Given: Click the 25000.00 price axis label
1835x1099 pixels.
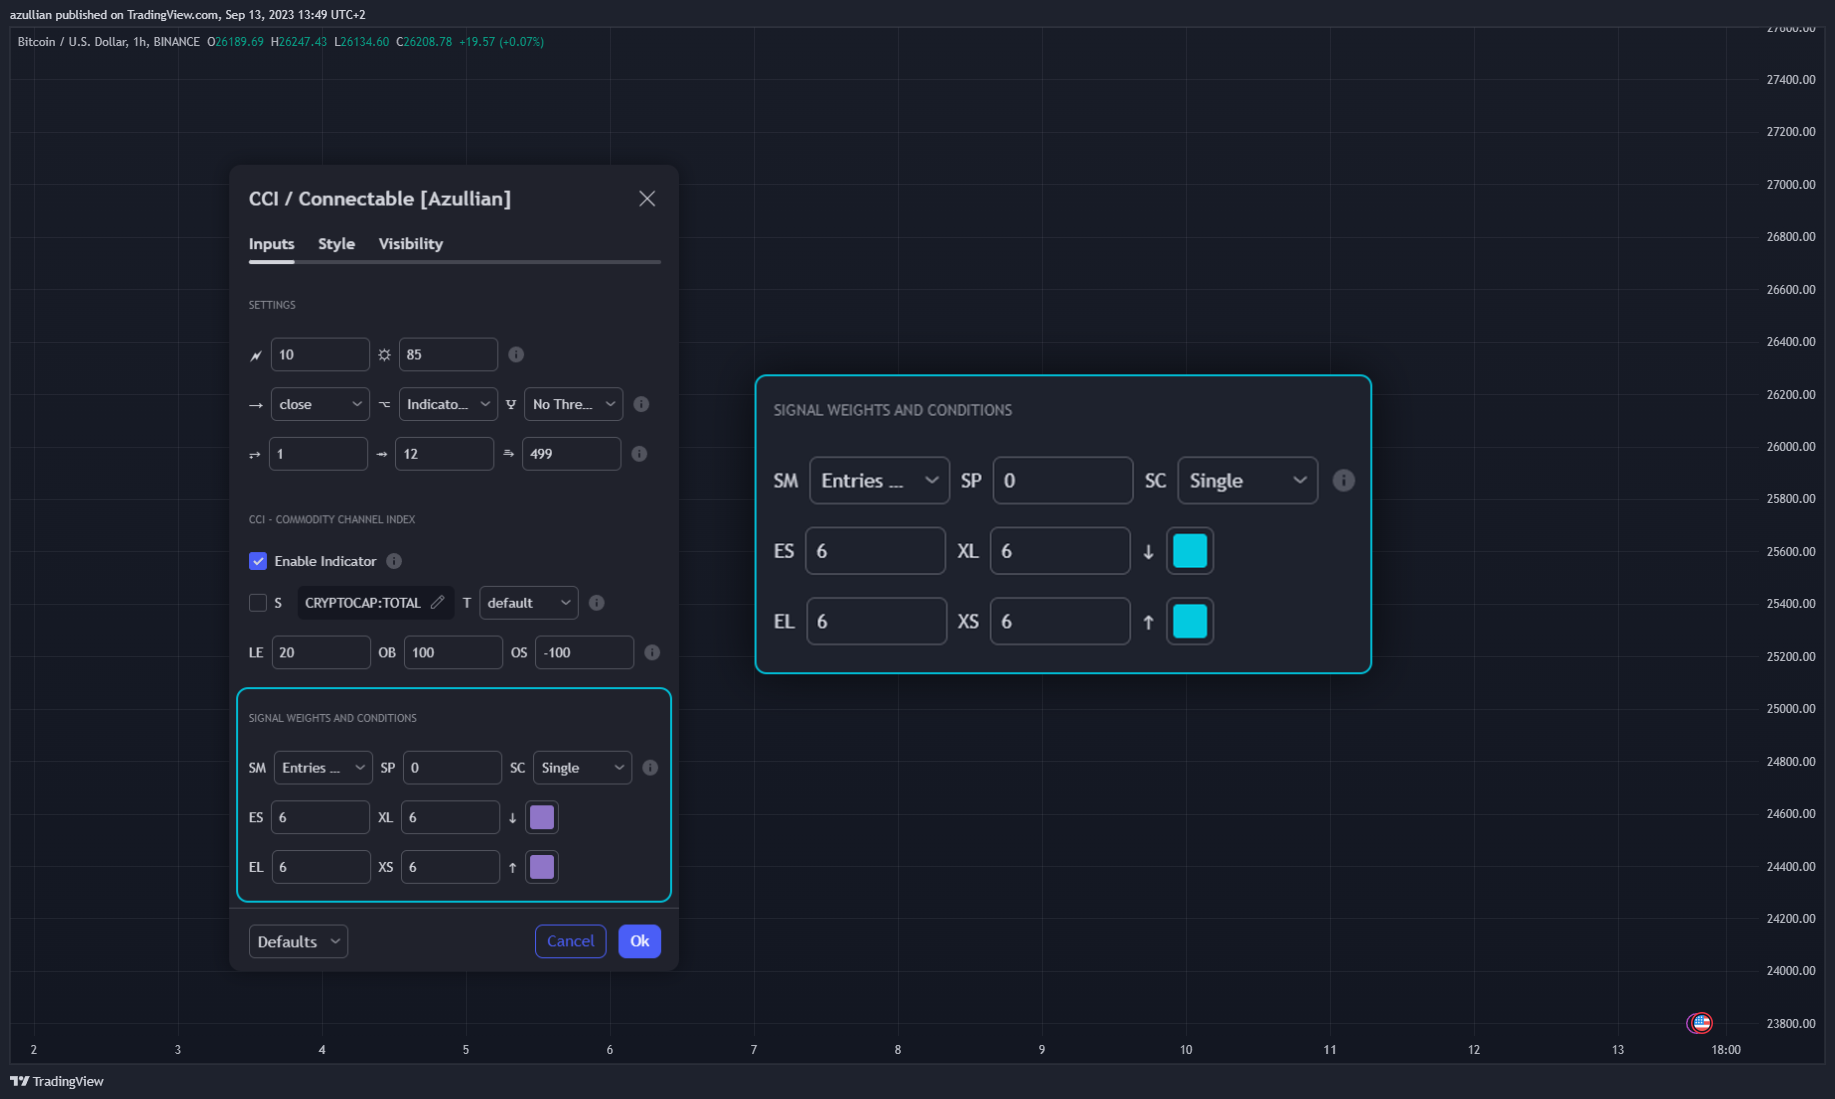Looking at the screenshot, I should click(x=1790, y=709).
